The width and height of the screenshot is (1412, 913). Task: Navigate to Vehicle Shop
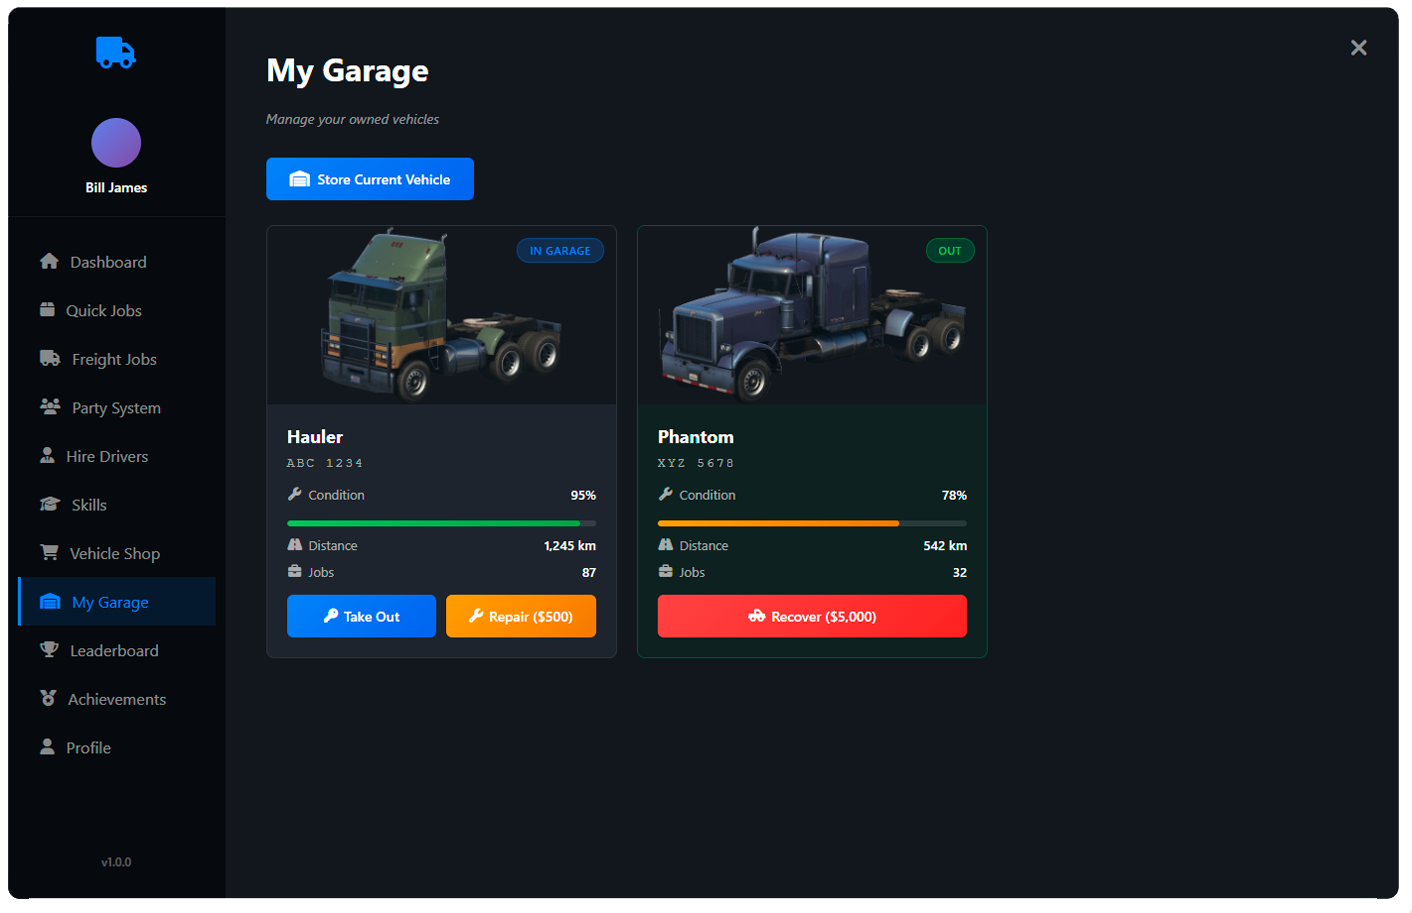point(117,553)
